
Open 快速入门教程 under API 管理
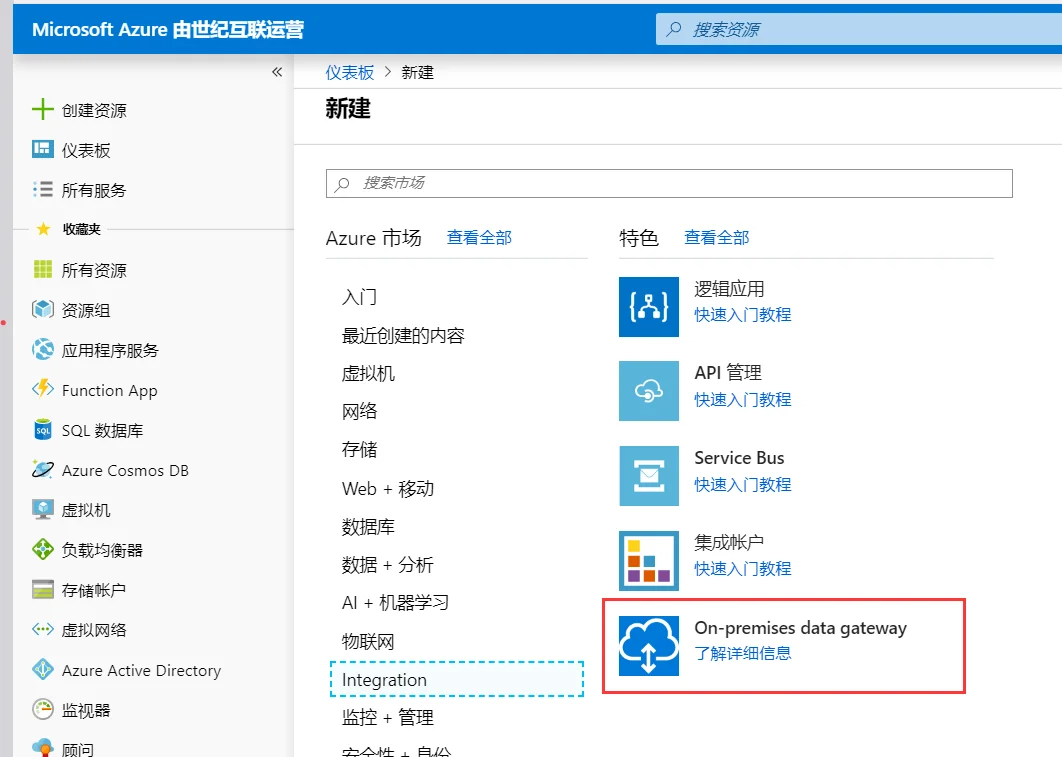(743, 399)
